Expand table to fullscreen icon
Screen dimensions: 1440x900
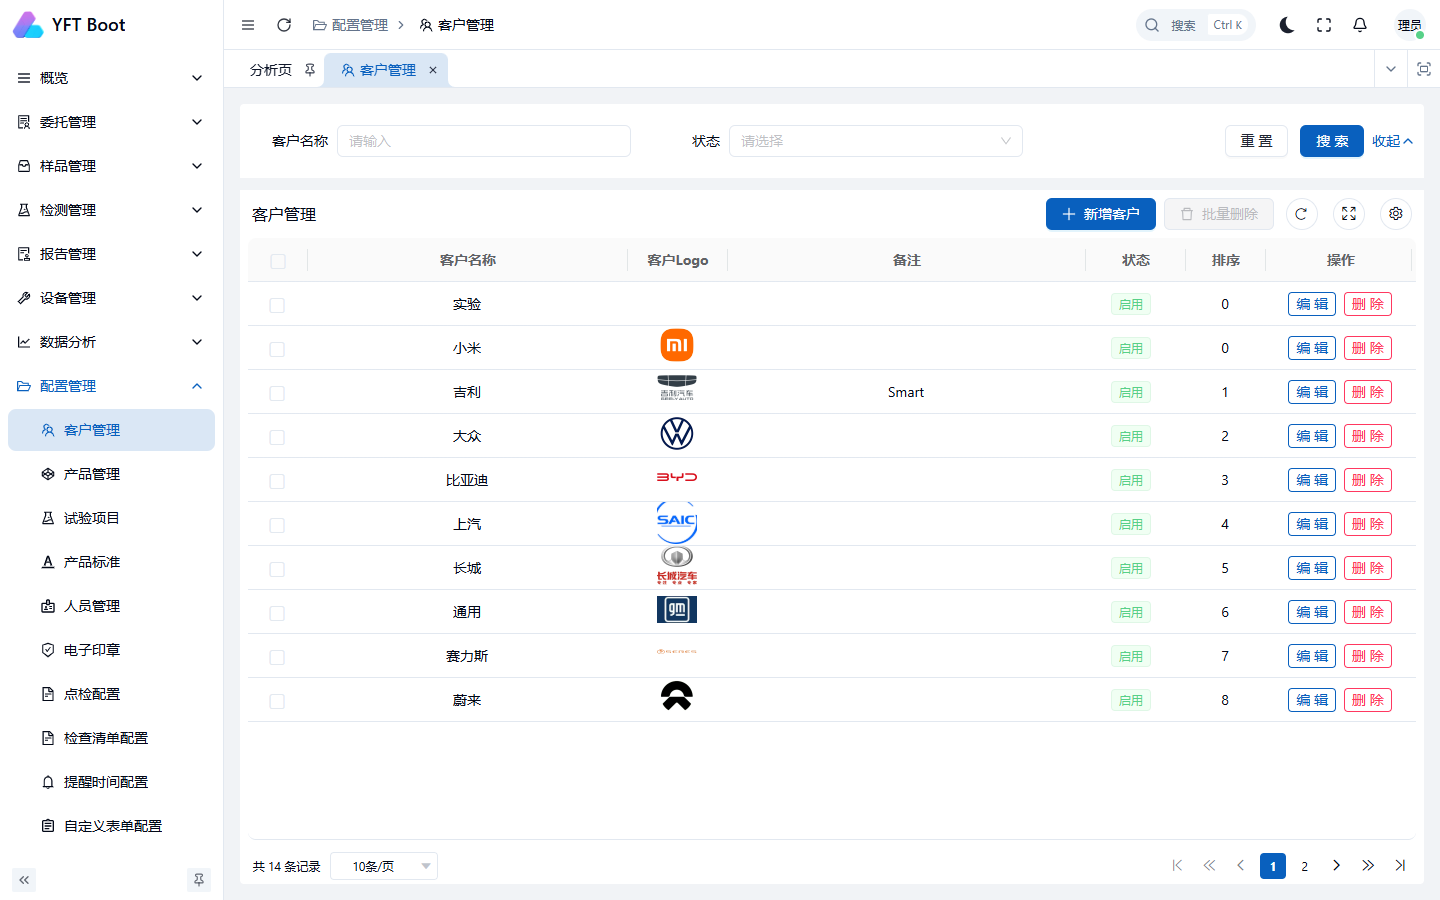point(1349,214)
